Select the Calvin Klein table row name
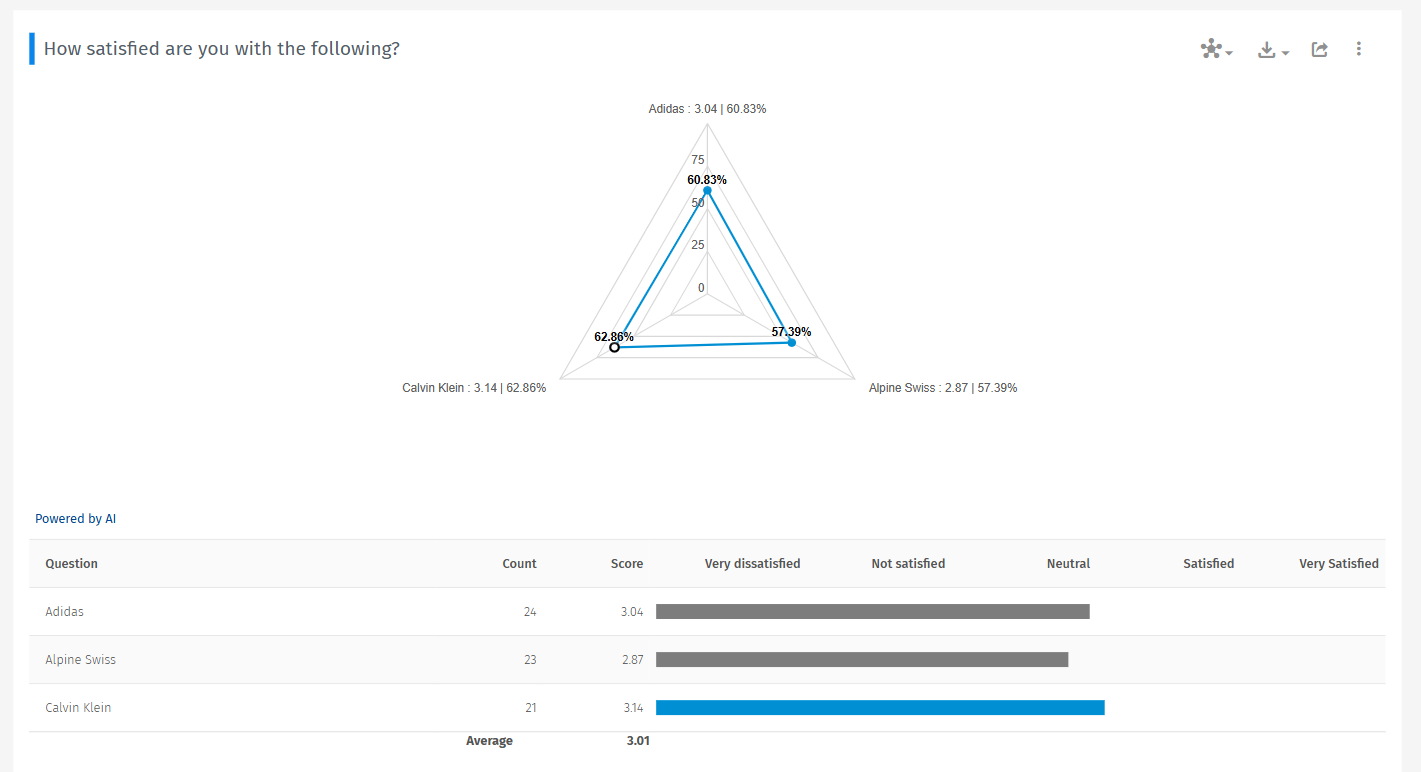 (x=78, y=707)
